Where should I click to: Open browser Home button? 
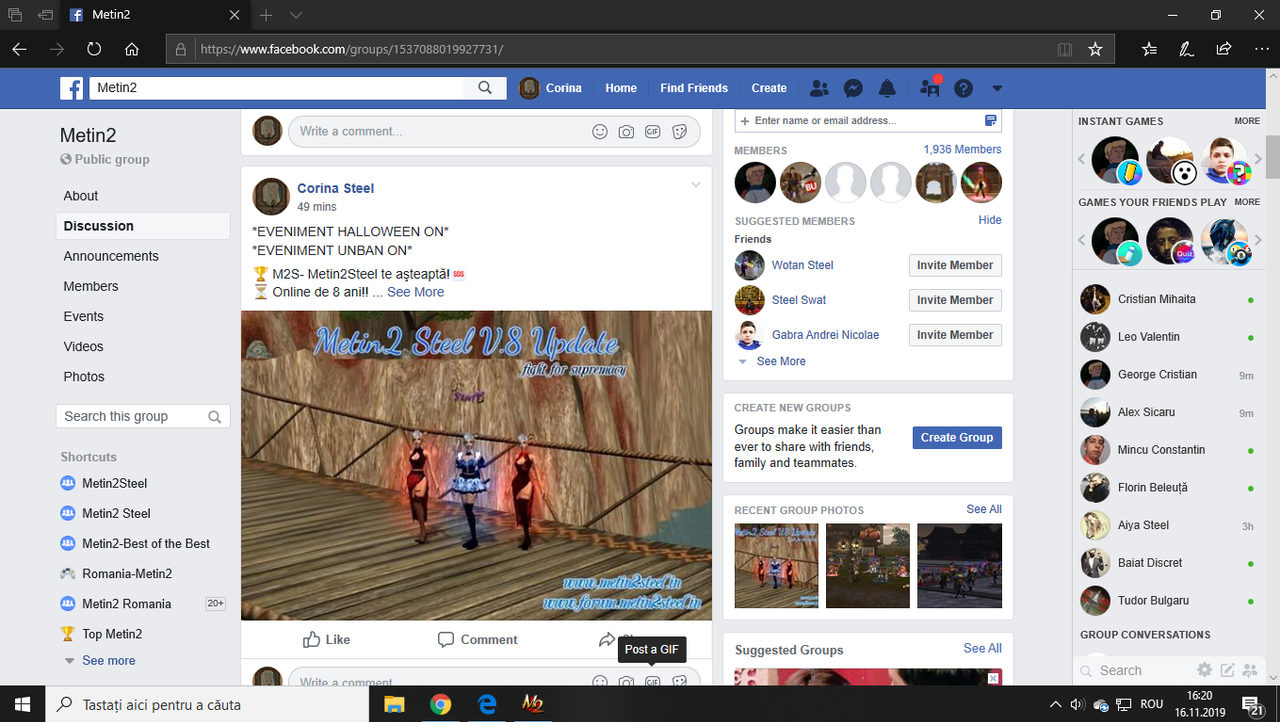[132, 49]
